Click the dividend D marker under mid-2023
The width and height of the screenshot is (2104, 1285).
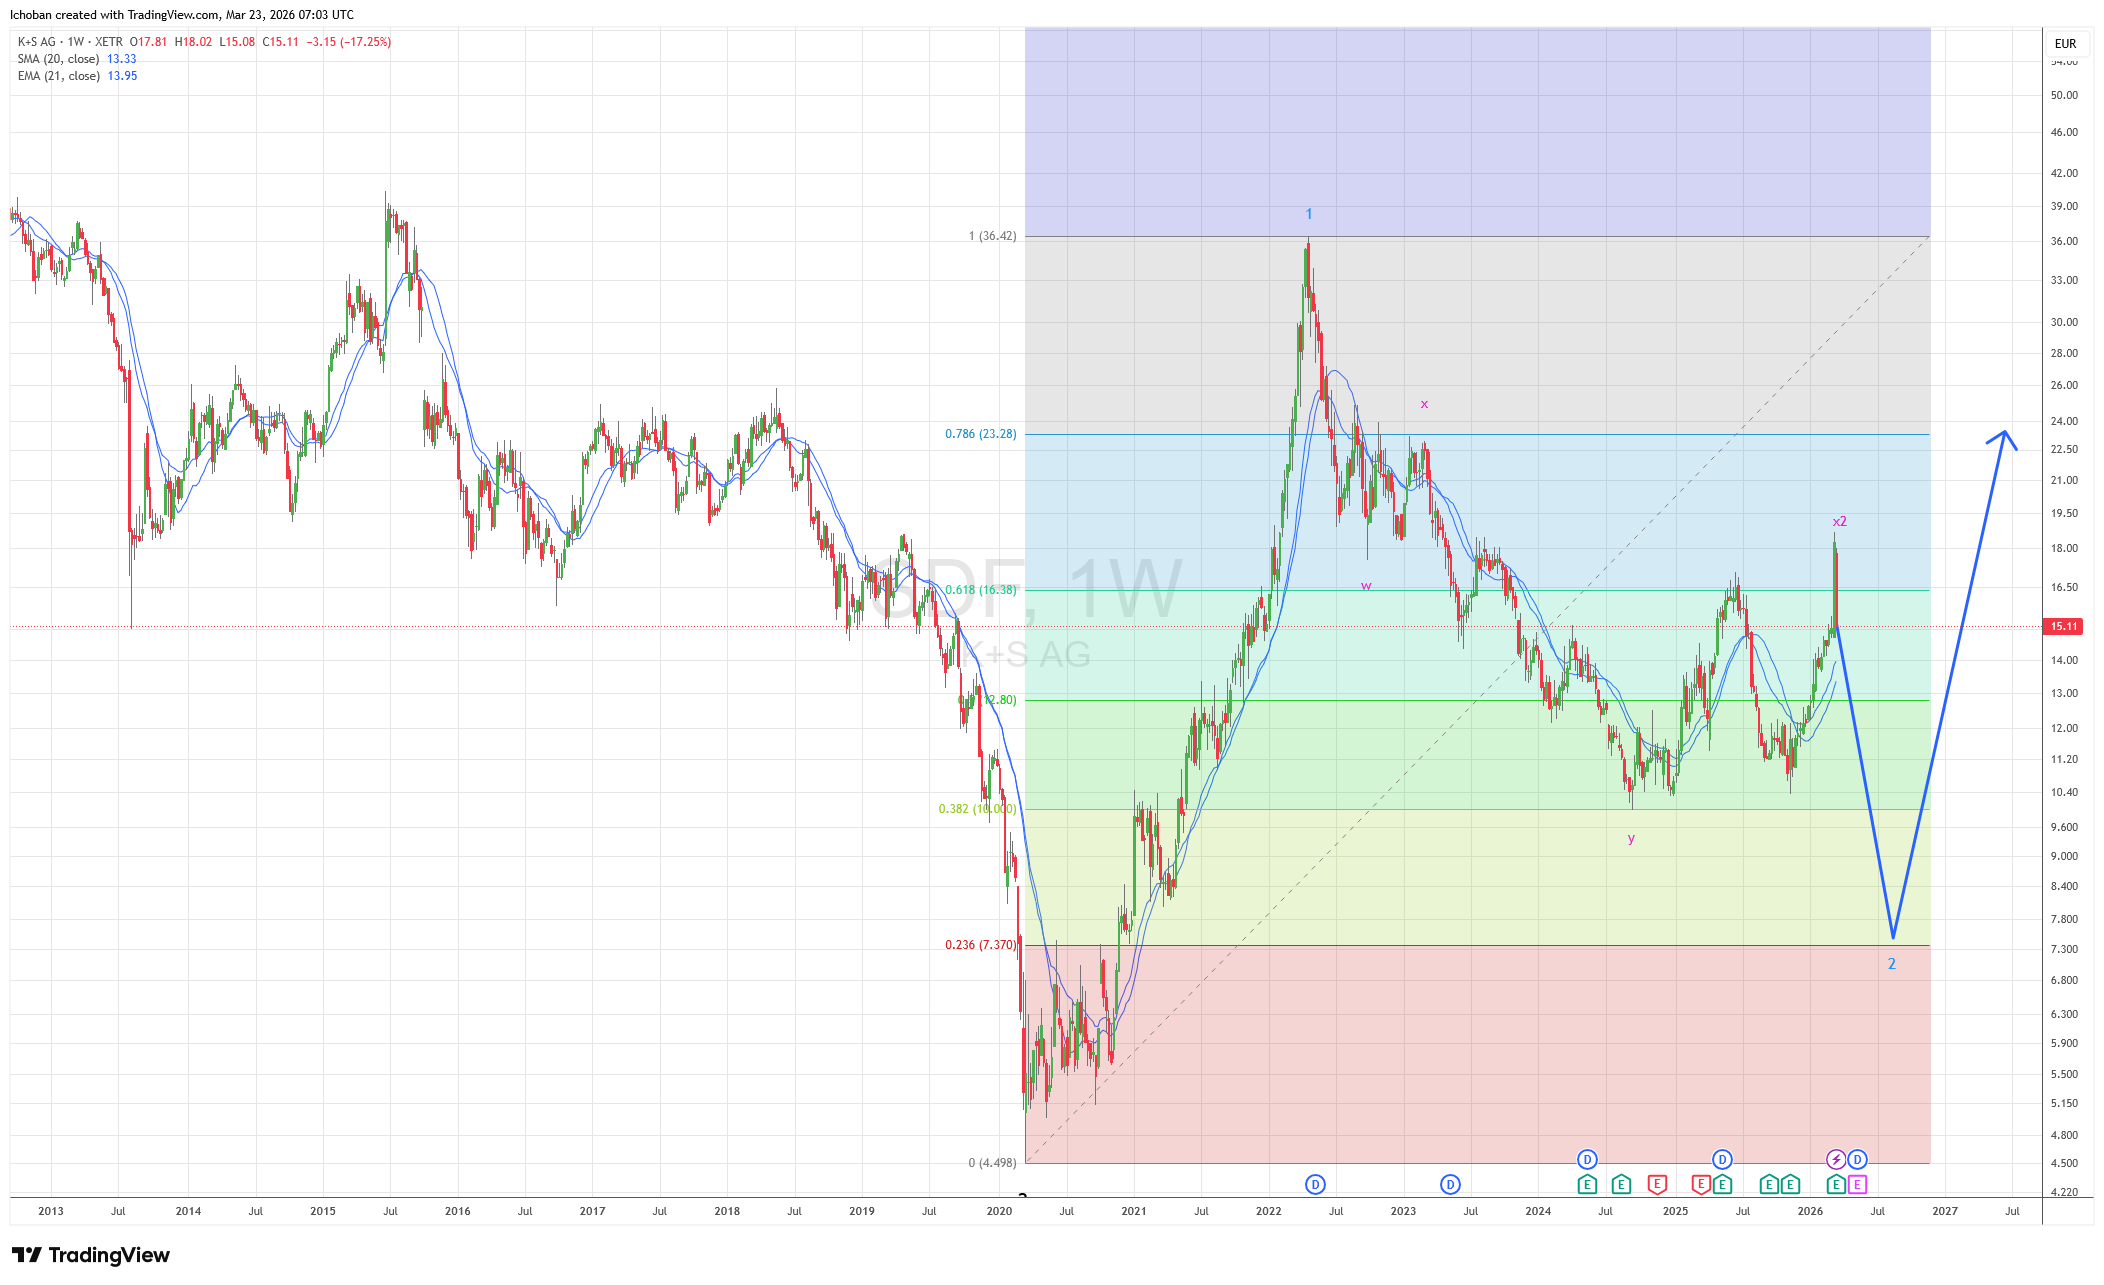[1450, 1185]
